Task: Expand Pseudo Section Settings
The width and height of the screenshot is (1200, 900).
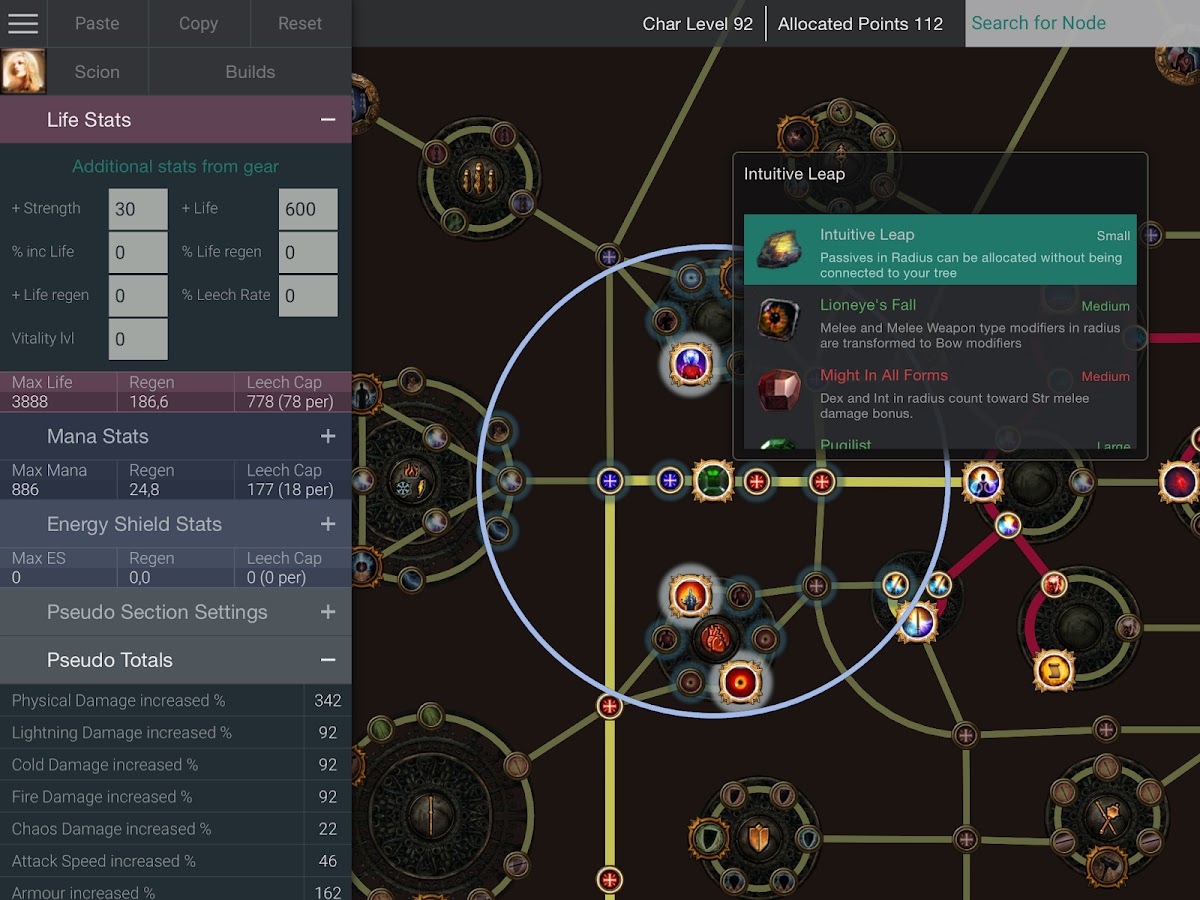Action: [327, 612]
